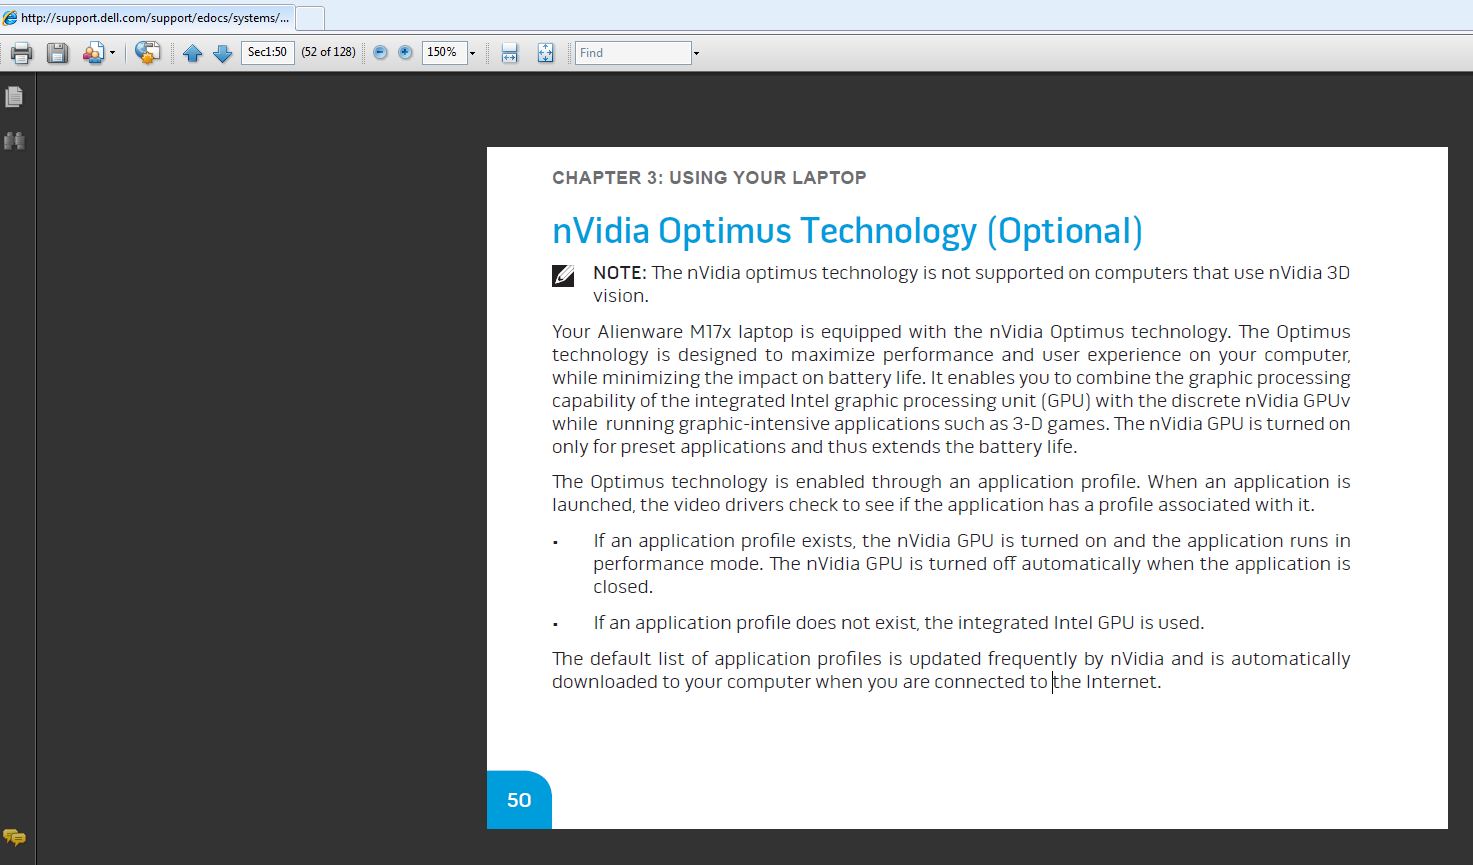
Task: Click the word 'NOTE:' in the document
Action: [x=620, y=273]
